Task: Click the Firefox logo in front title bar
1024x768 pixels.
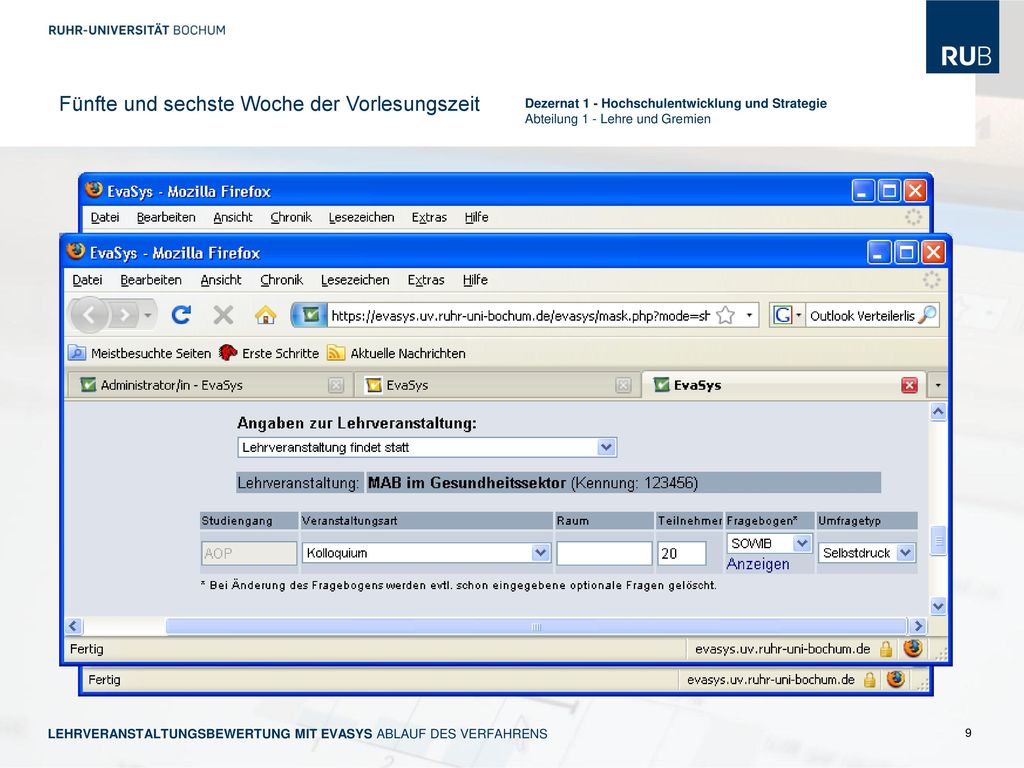Action: 76,251
